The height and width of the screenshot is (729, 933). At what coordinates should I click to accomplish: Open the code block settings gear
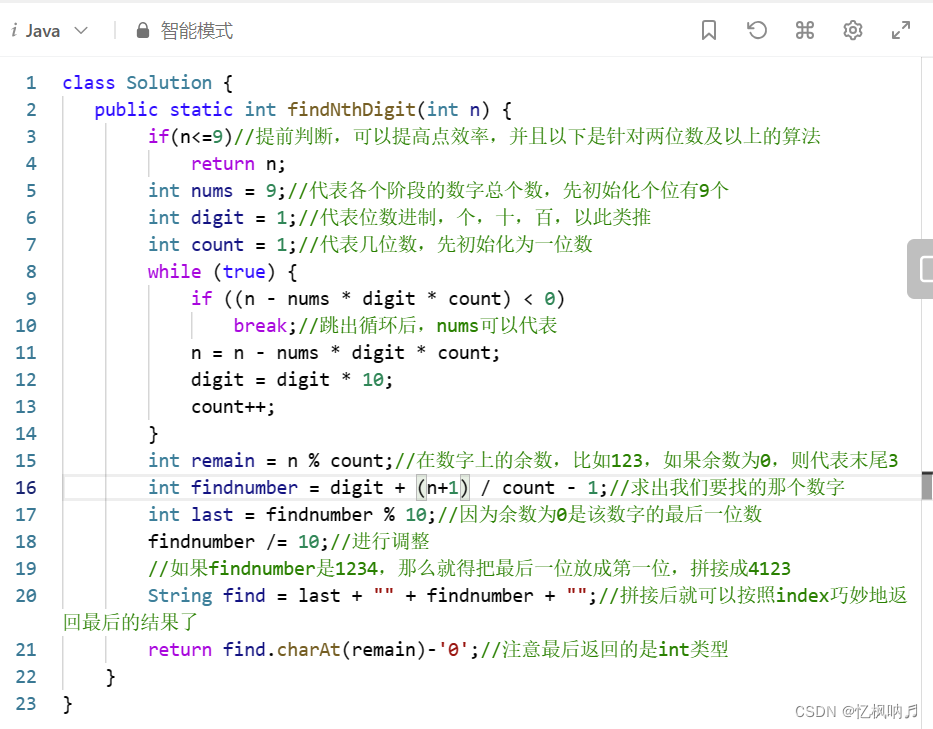click(x=853, y=30)
